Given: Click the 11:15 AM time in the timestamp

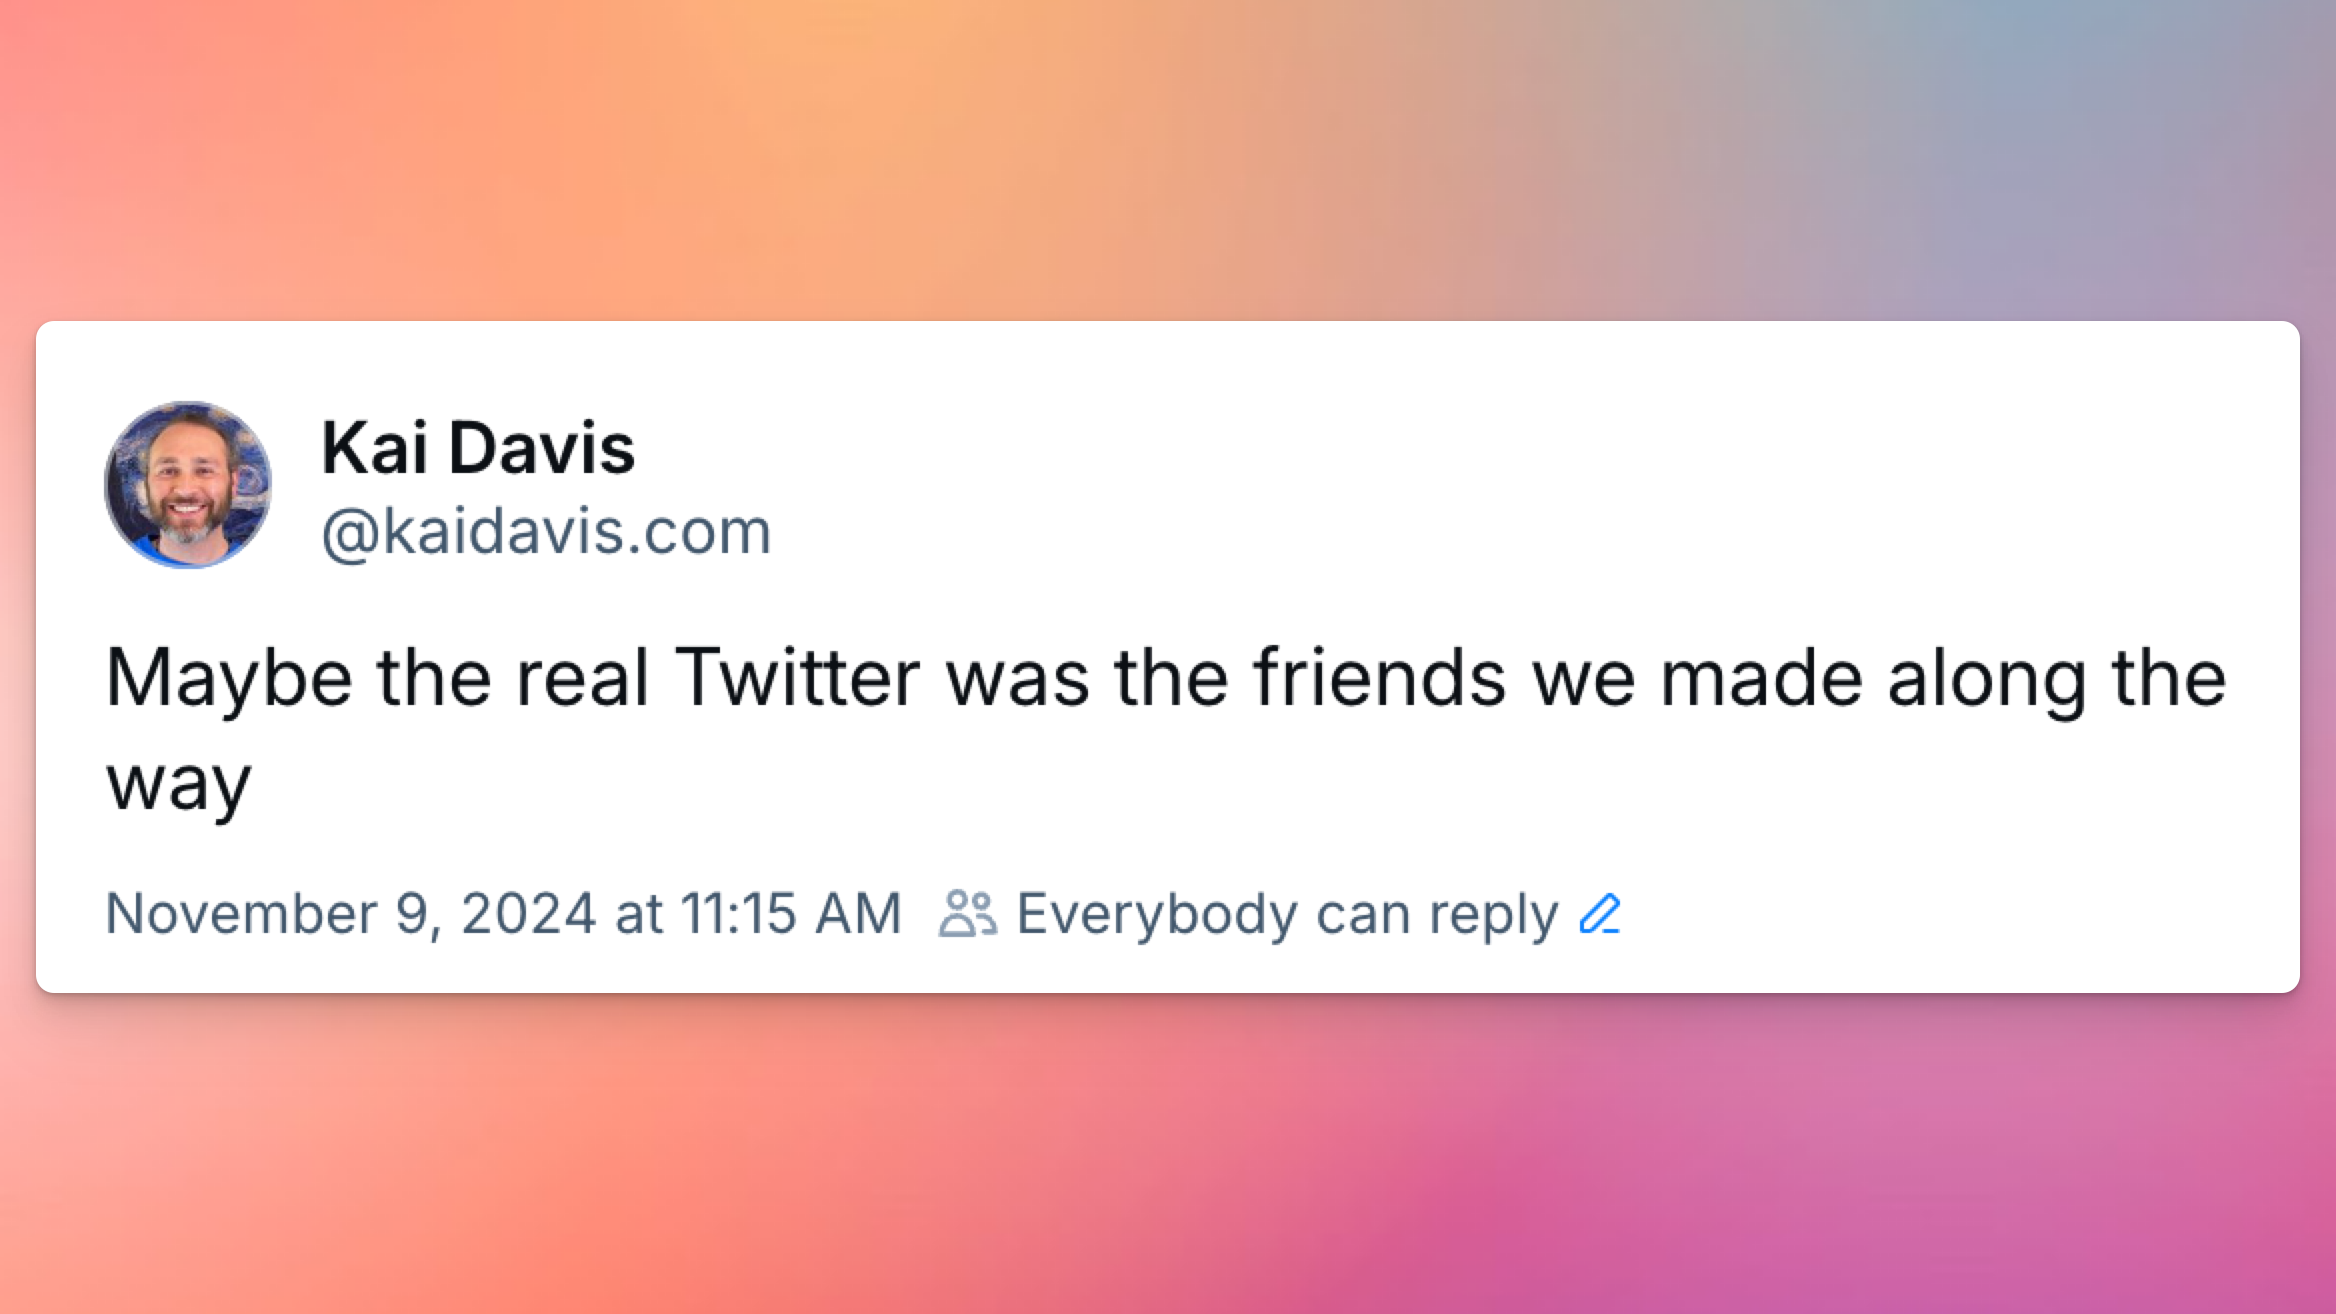Looking at the screenshot, I should point(791,914).
